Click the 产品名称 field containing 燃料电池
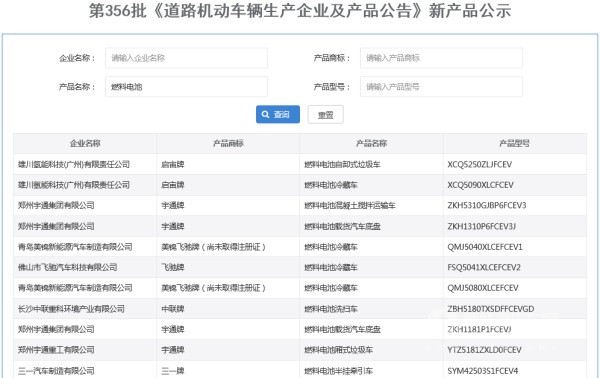The width and height of the screenshot is (600, 378). pyautogui.click(x=186, y=87)
